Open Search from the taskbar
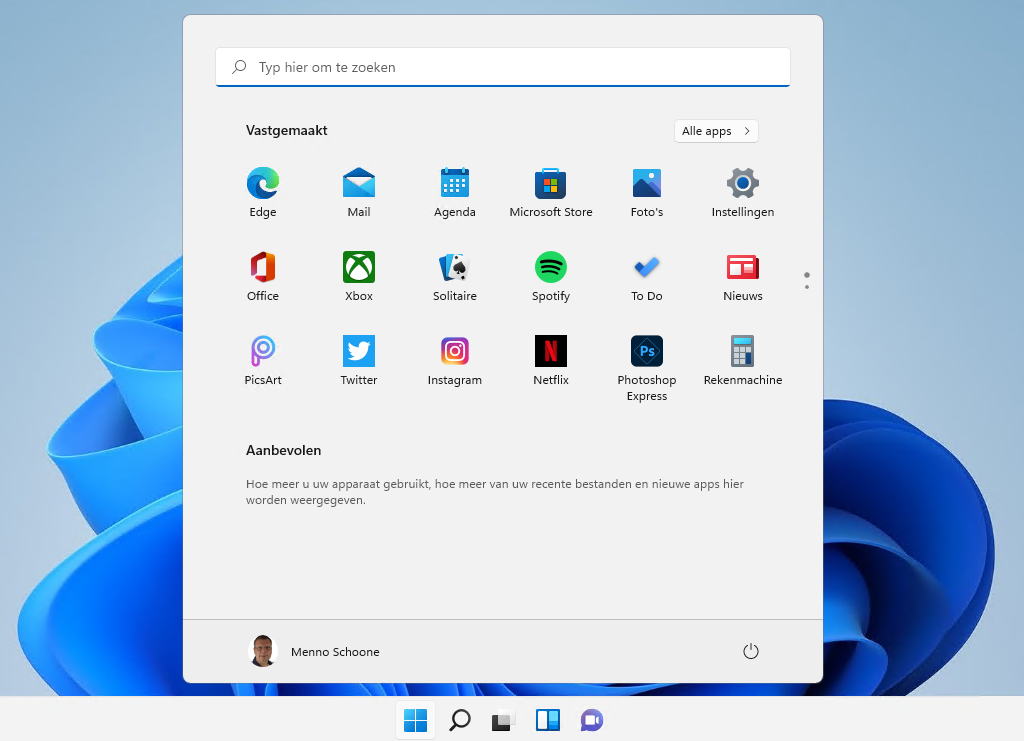The height and width of the screenshot is (741, 1024). pos(460,720)
